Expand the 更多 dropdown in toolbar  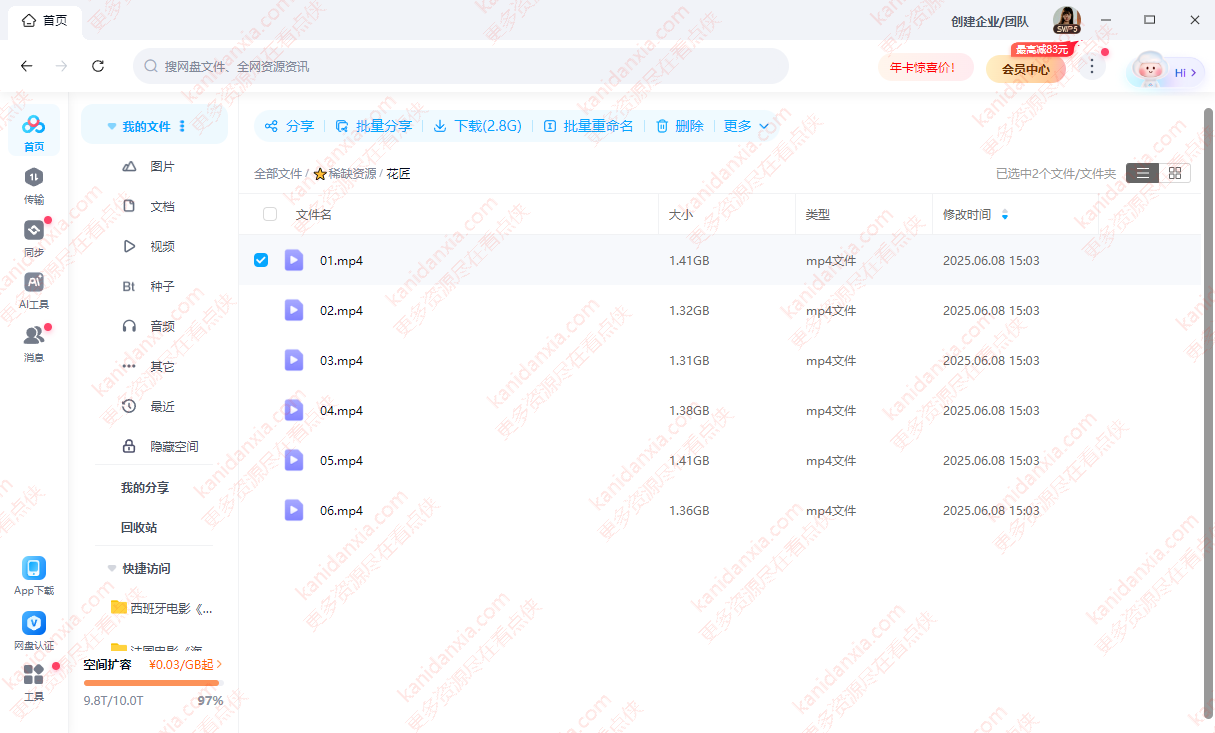tap(746, 126)
